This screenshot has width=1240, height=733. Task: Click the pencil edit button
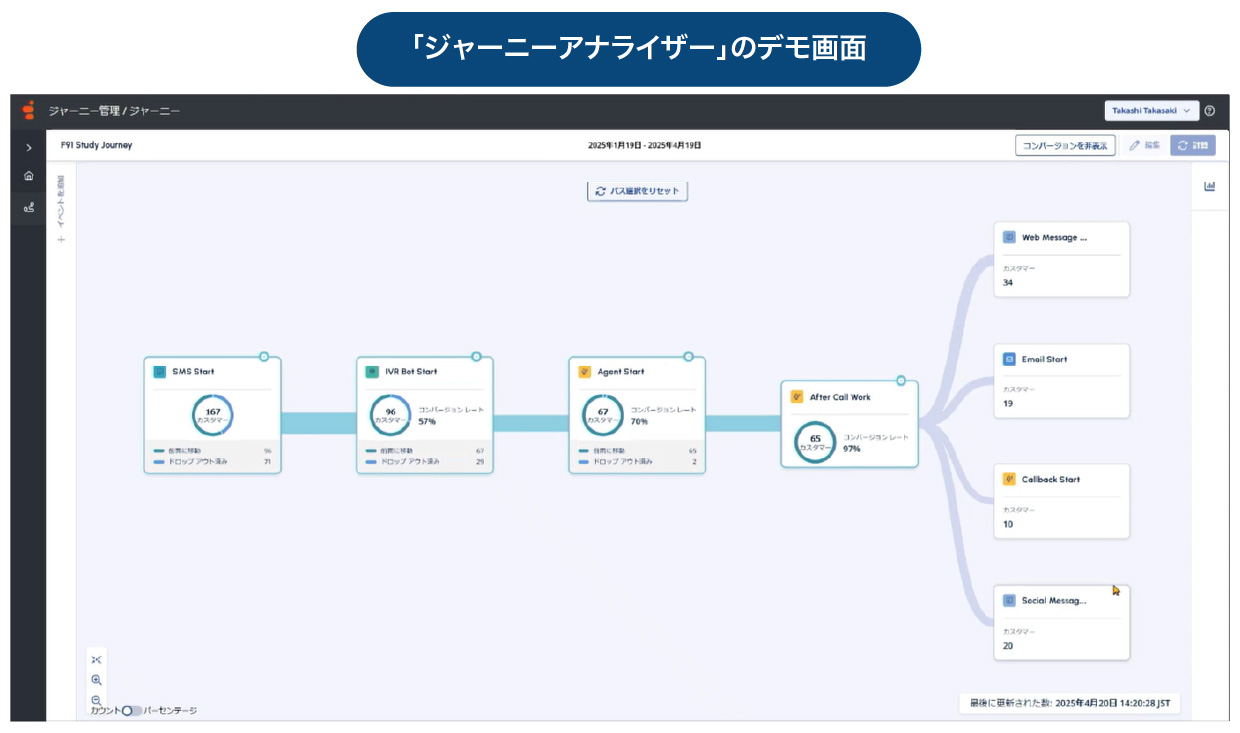click(x=1144, y=146)
